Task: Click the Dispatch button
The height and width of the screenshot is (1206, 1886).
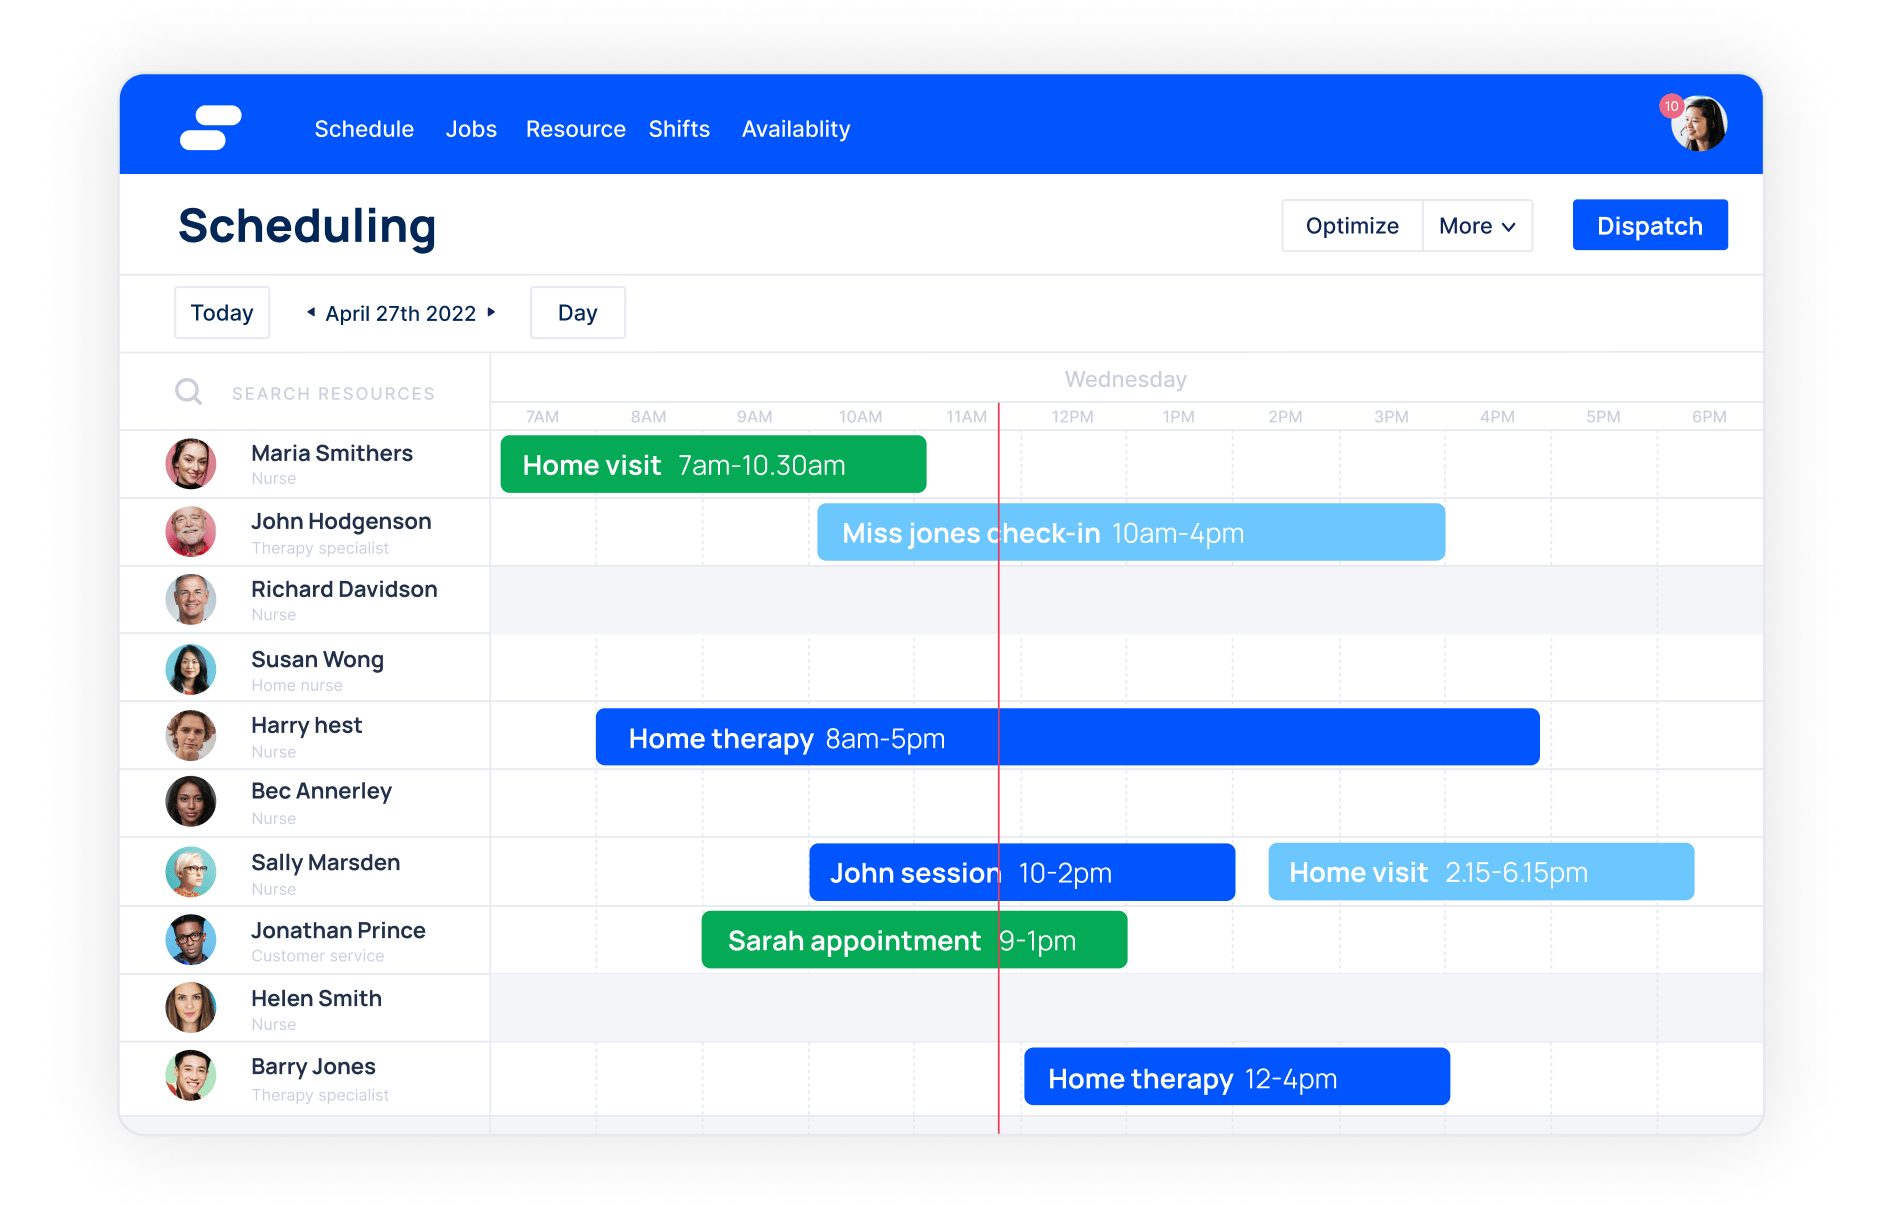Action: click(x=1650, y=225)
